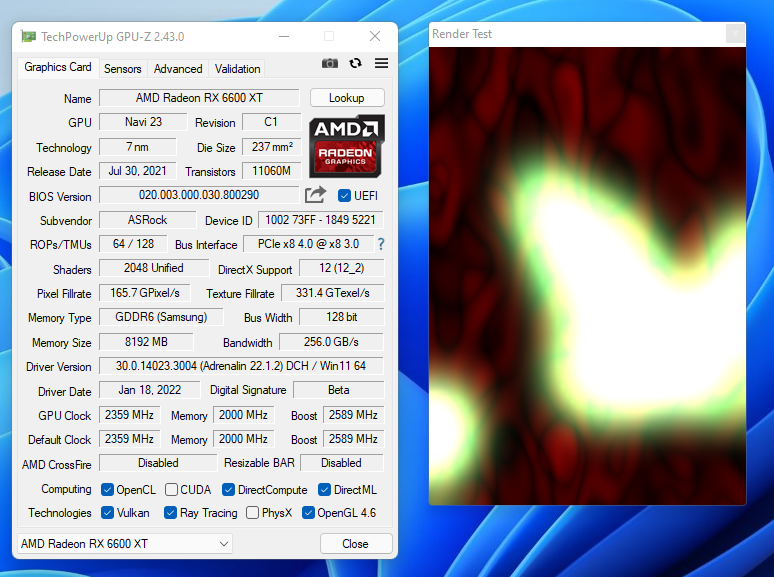The width and height of the screenshot is (774, 577).
Task: Click the GPU field showing Navi 23
Action: pos(143,122)
